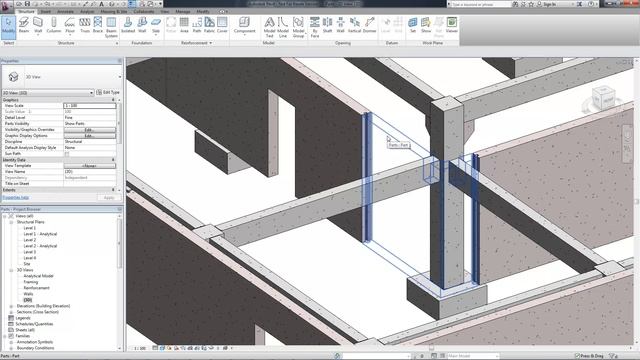Select Level 1 - Analytical plan
The width and height of the screenshot is (640, 360).
[40, 234]
